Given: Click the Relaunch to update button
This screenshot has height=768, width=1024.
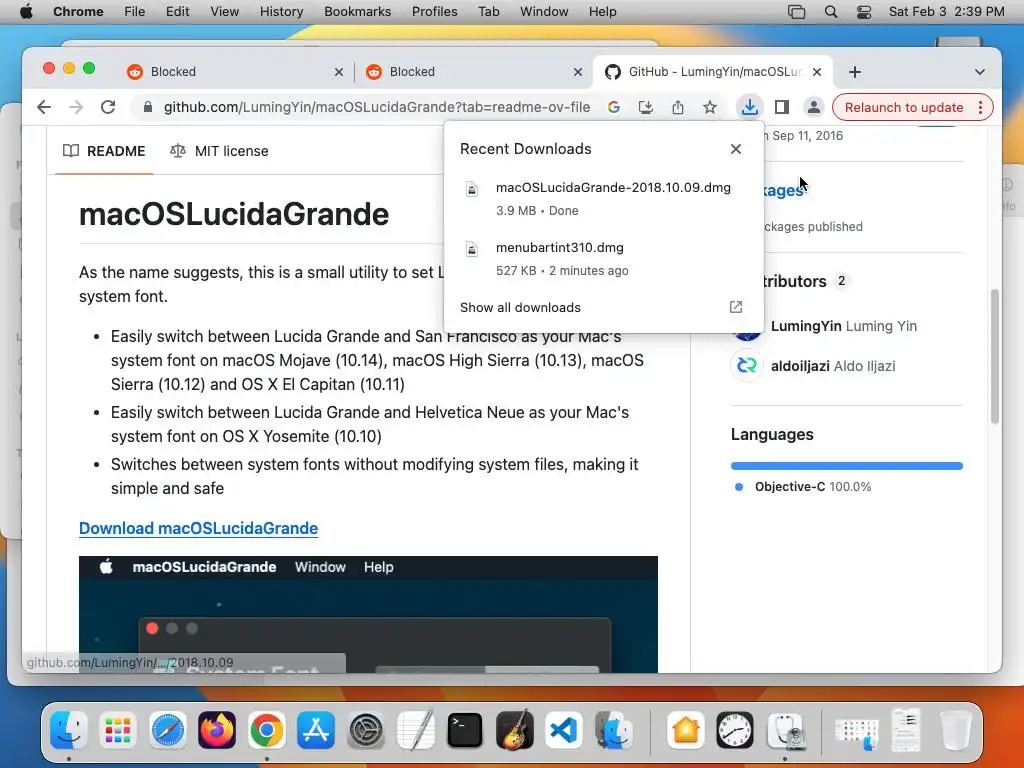Looking at the screenshot, I should pyautogui.click(x=904, y=107).
